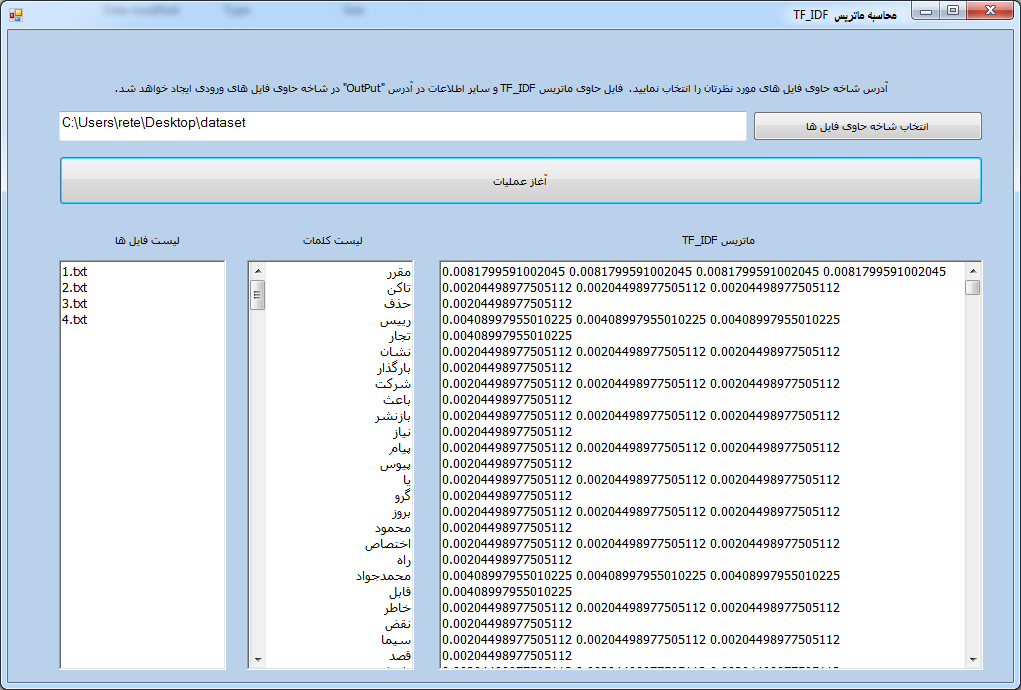Click word list scroll-up arrow
Viewport: 1021px width, 690px height.
(x=257, y=271)
